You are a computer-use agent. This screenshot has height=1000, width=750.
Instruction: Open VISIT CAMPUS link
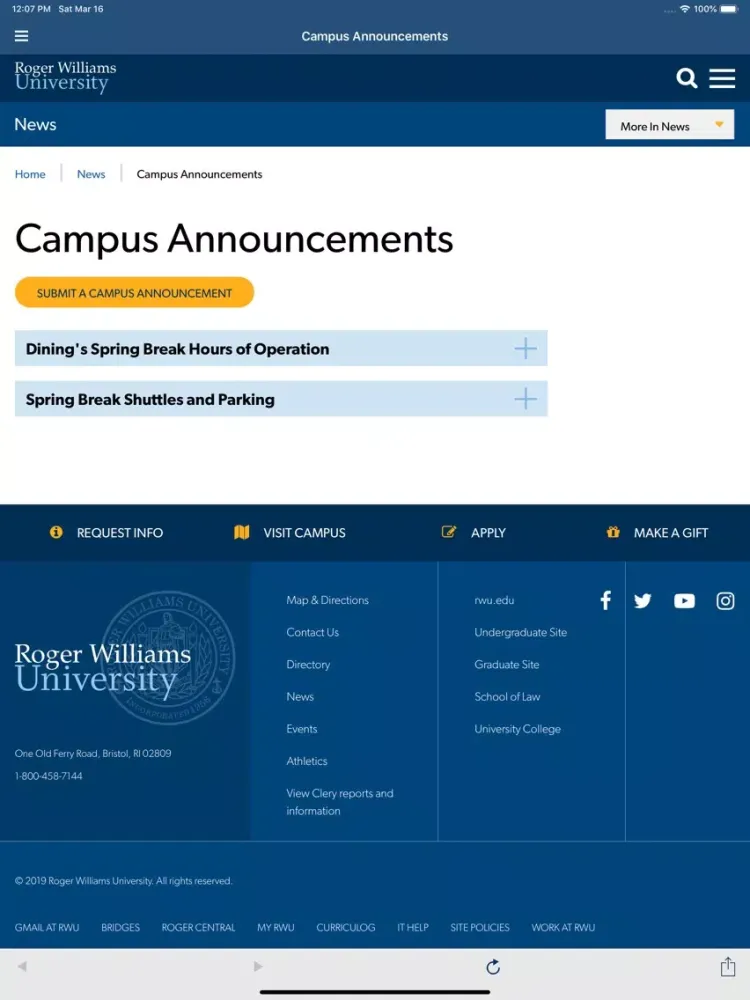tap(304, 533)
